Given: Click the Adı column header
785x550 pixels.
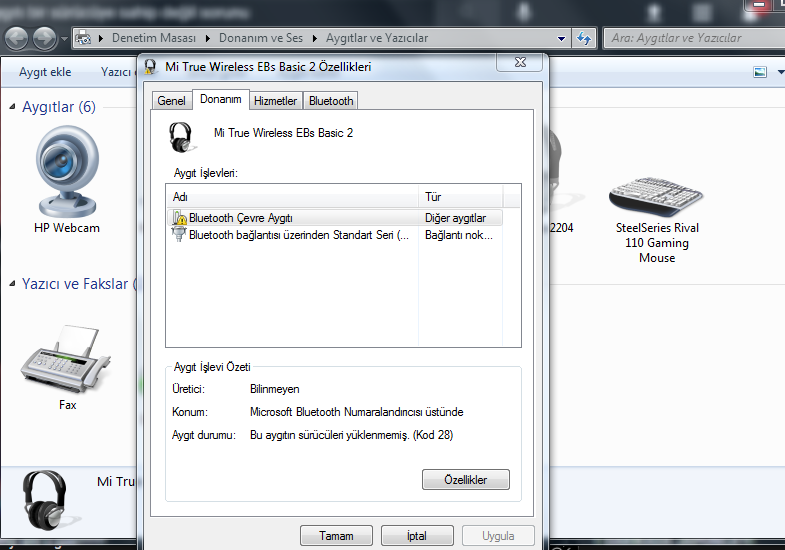Looking at the screenshot, I should [x=293, y=197].
